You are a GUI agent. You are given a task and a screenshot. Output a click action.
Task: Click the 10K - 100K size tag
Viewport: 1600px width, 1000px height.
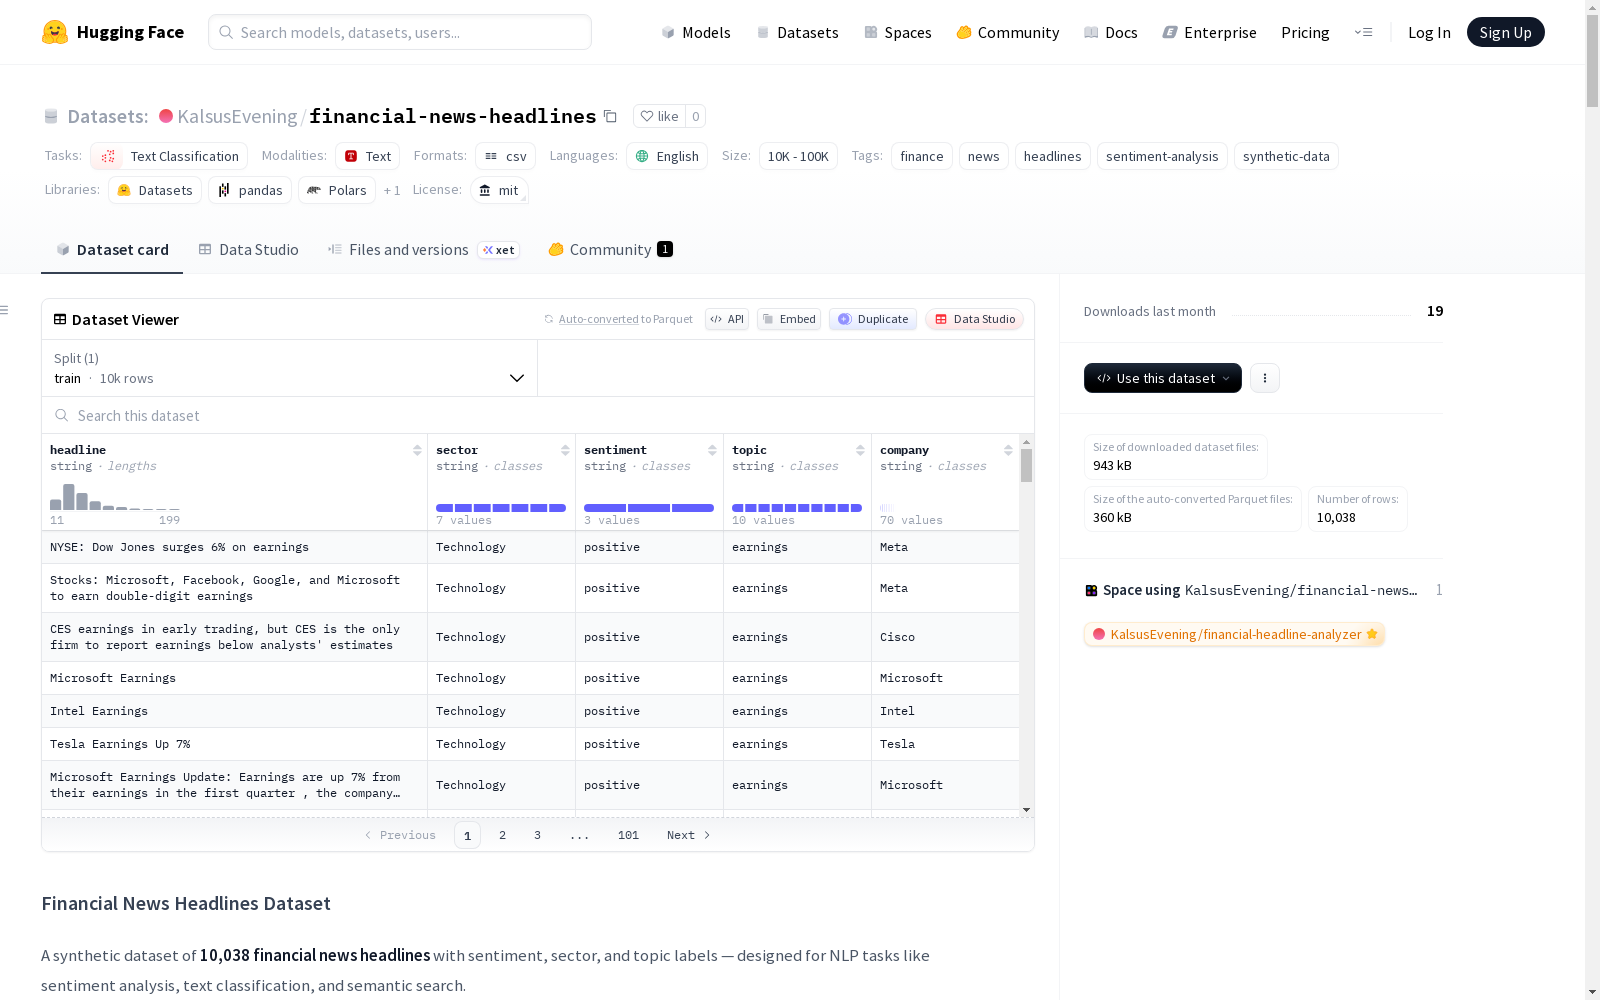point(798,156)
